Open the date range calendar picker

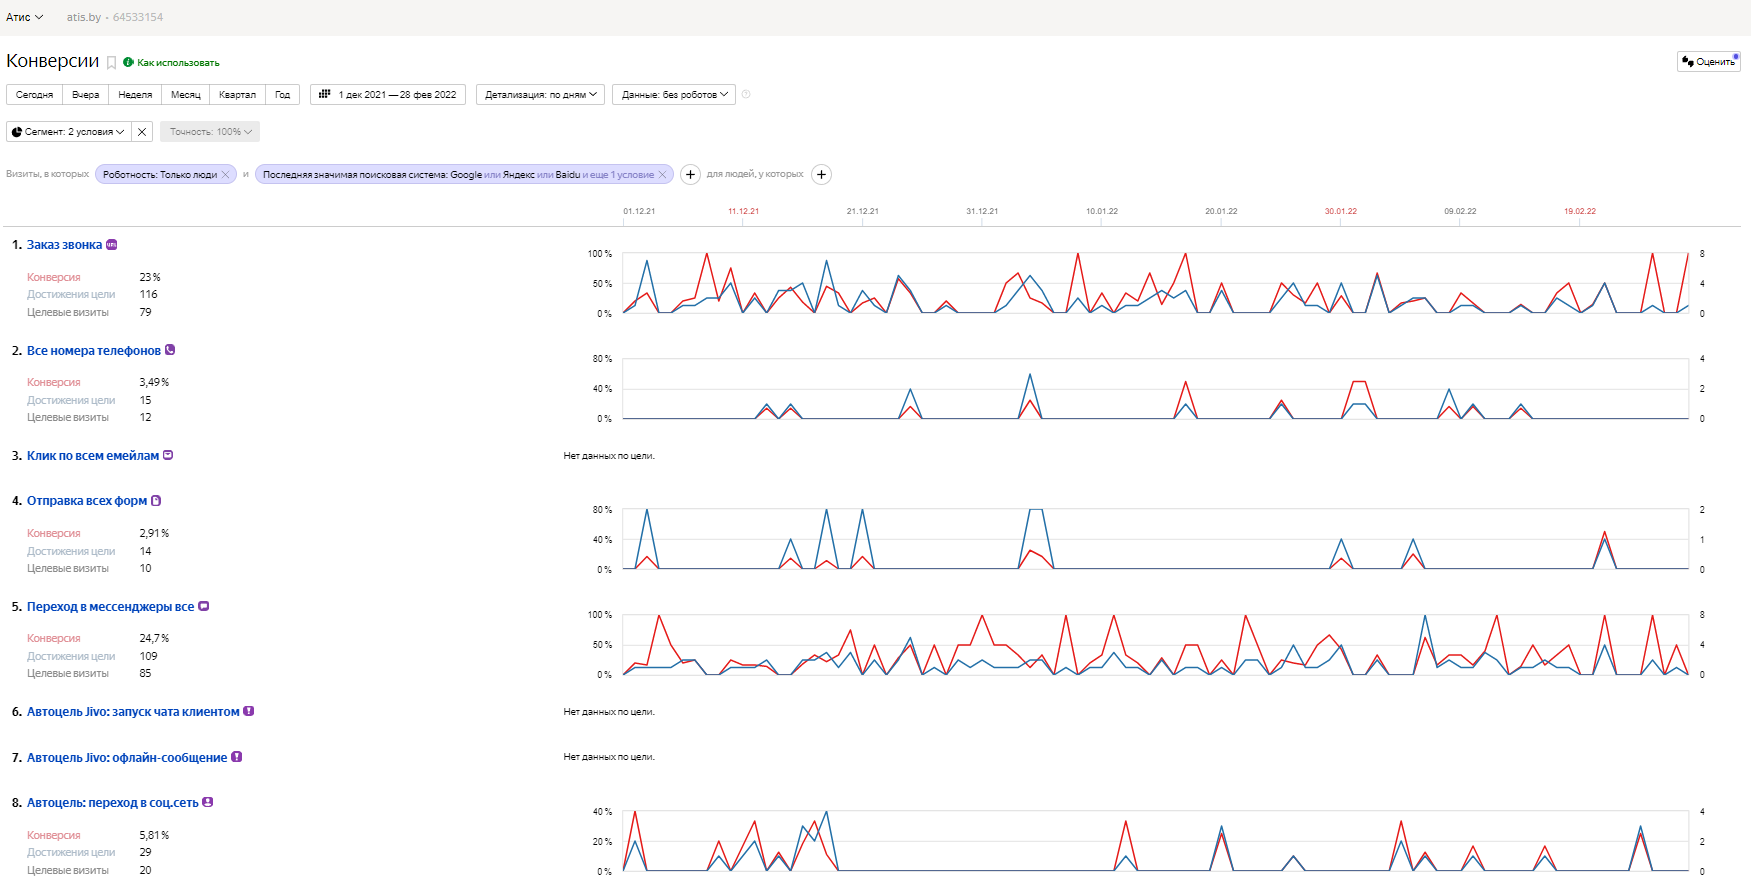click(x=388, y=94)
